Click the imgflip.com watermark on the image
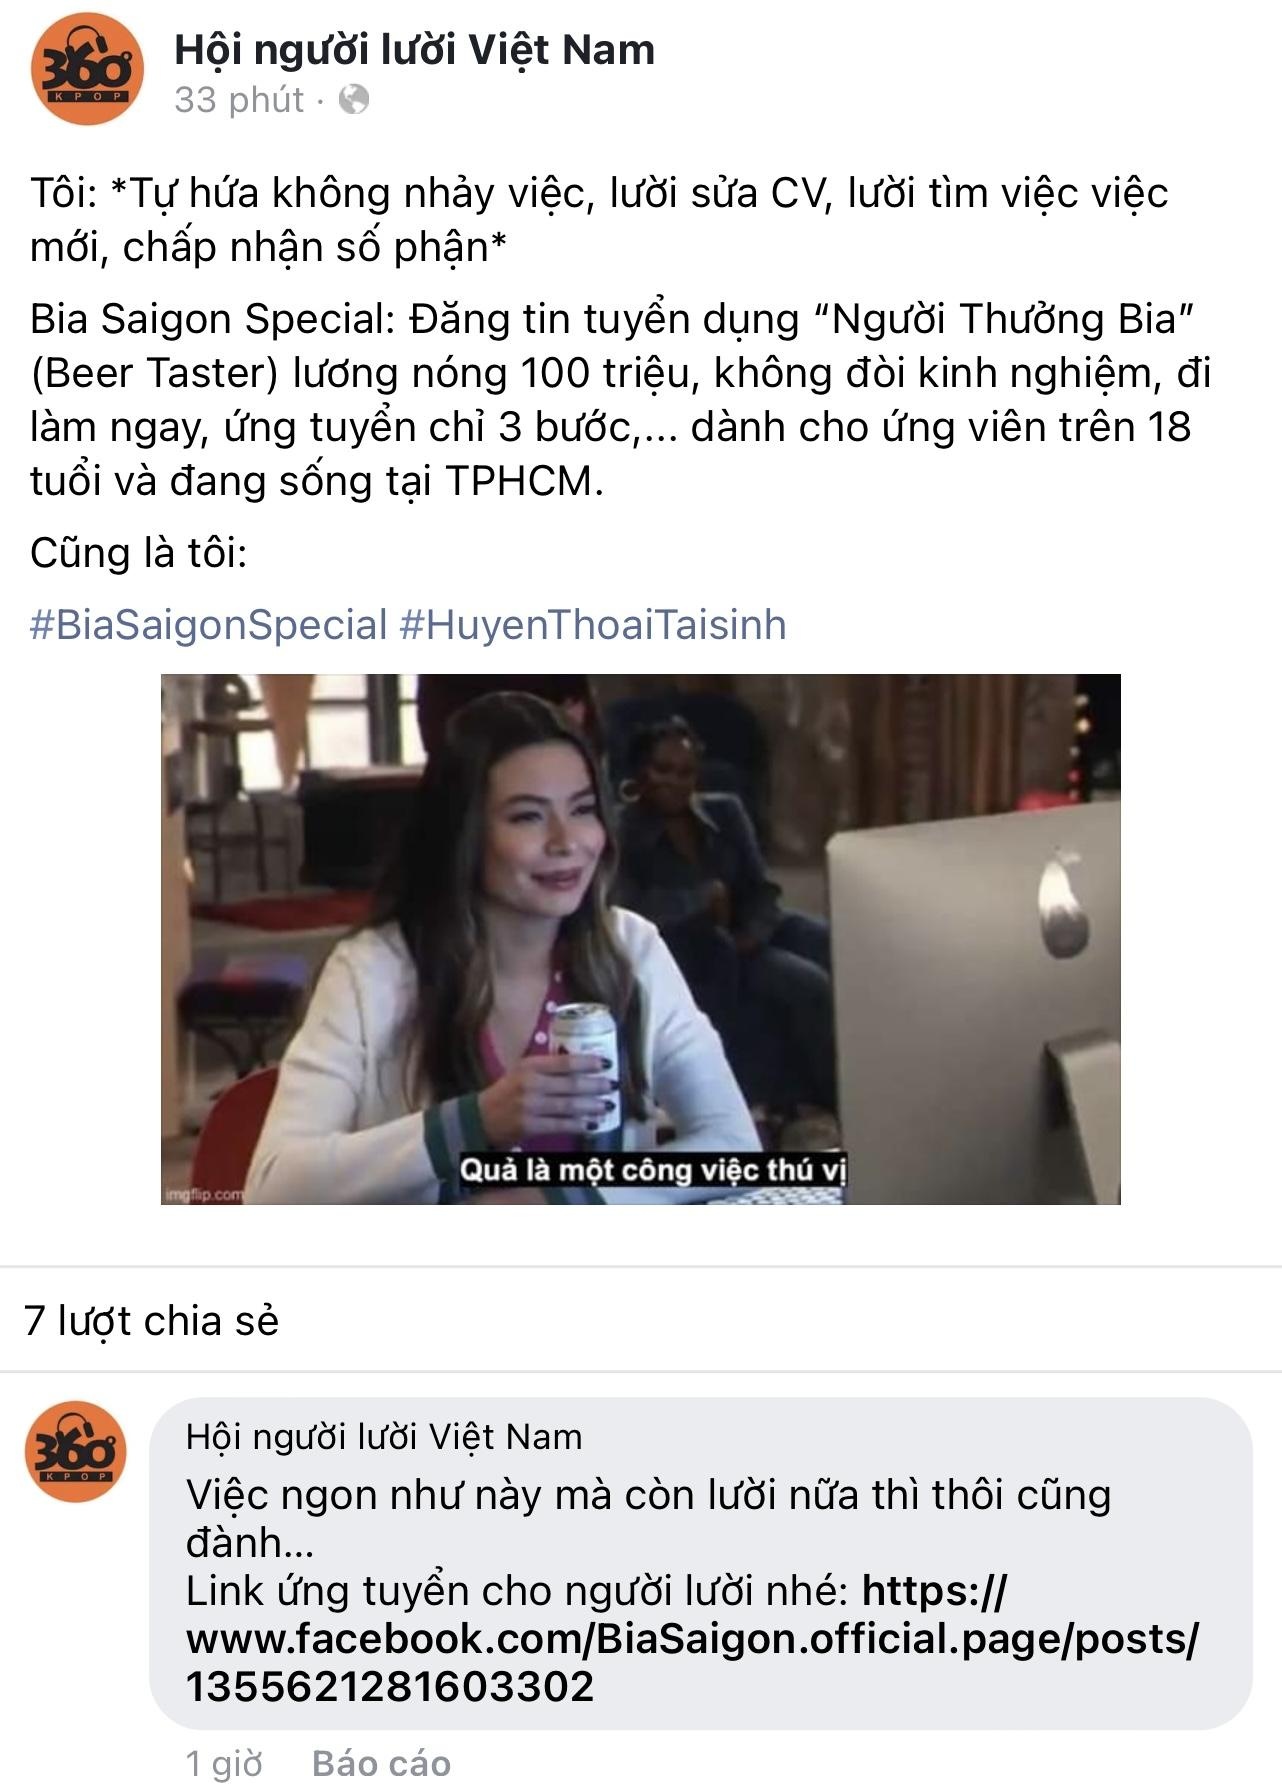The height and width of the screenshot is (1789, 1282). coord(204,1194)
